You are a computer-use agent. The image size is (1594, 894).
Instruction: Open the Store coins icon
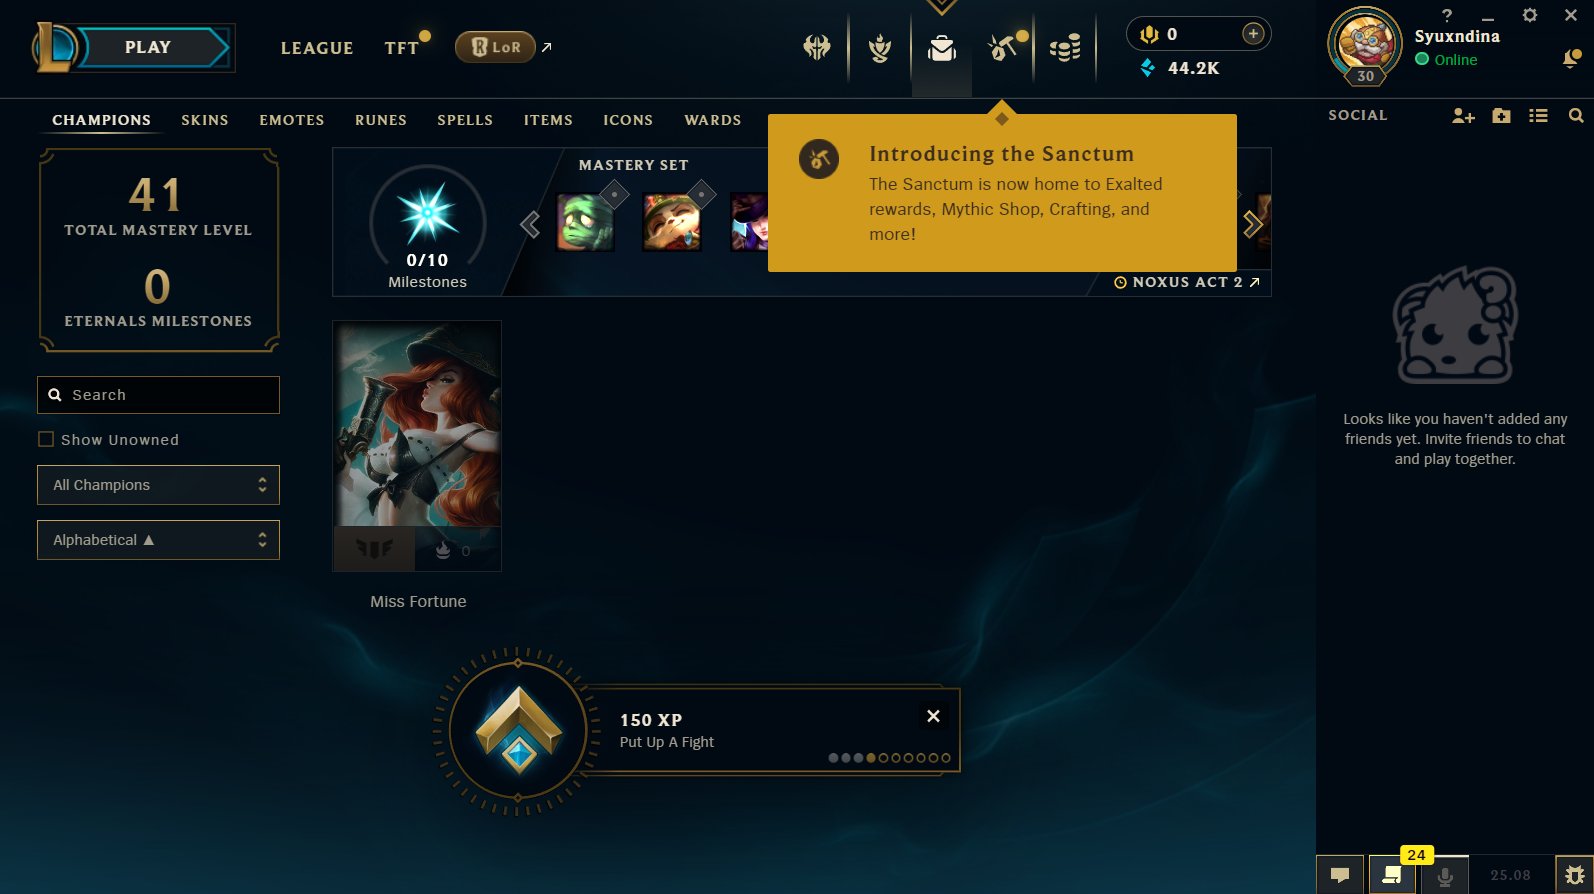click(x=1065, y=47)
